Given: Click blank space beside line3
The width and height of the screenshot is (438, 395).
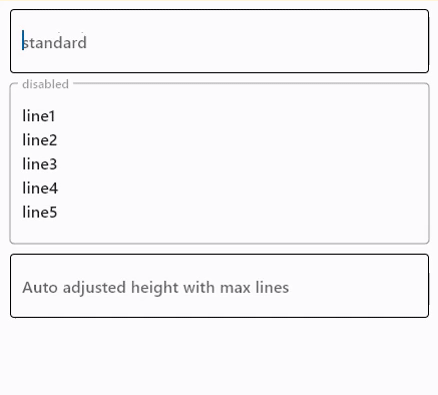Looking at the screenshot, I should pyautogui.click(x=240, y=164).
